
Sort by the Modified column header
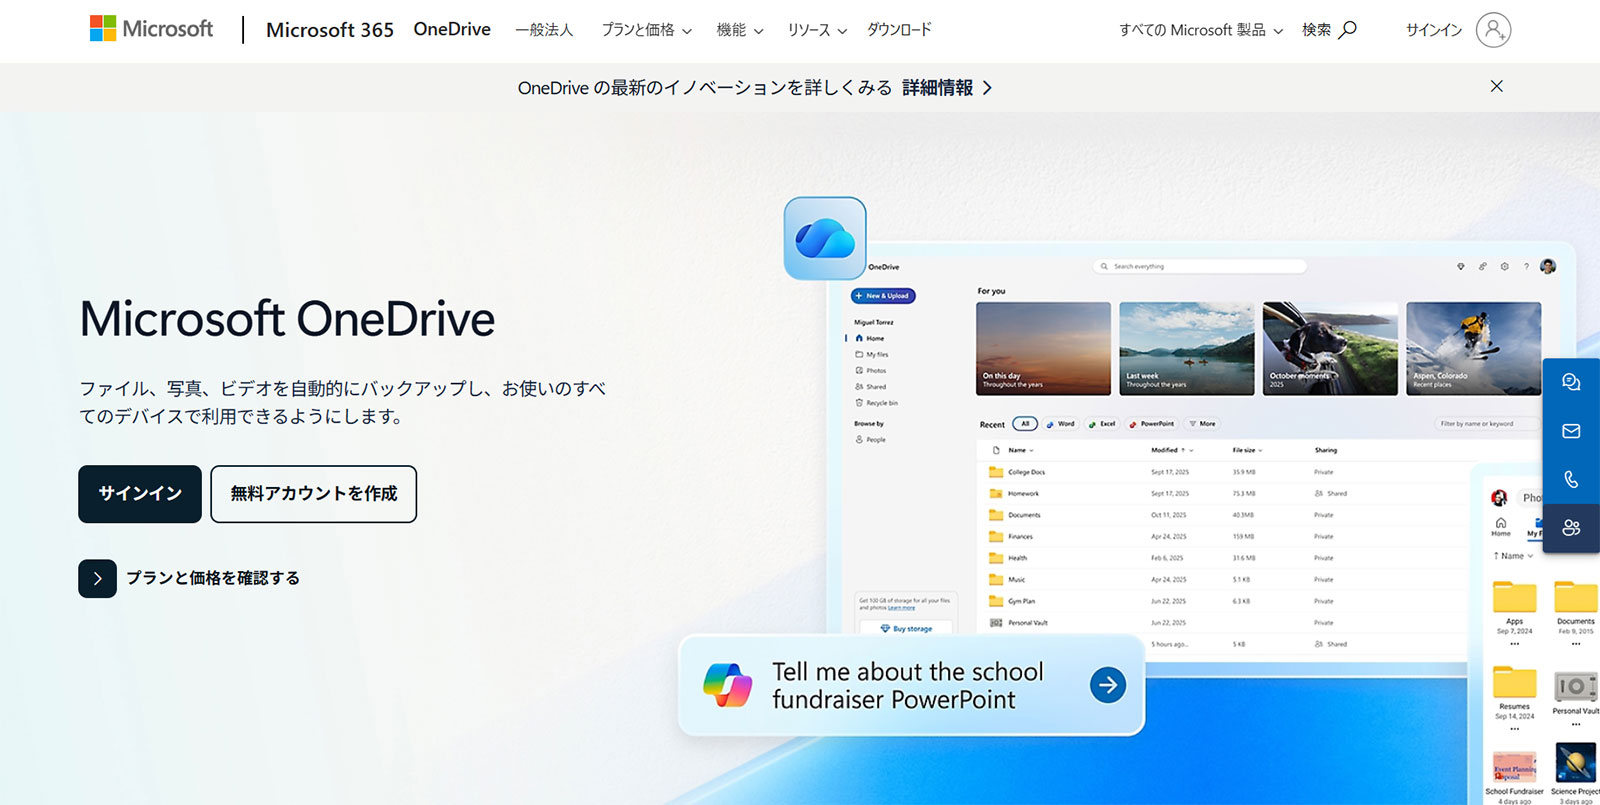[1172, 450]
